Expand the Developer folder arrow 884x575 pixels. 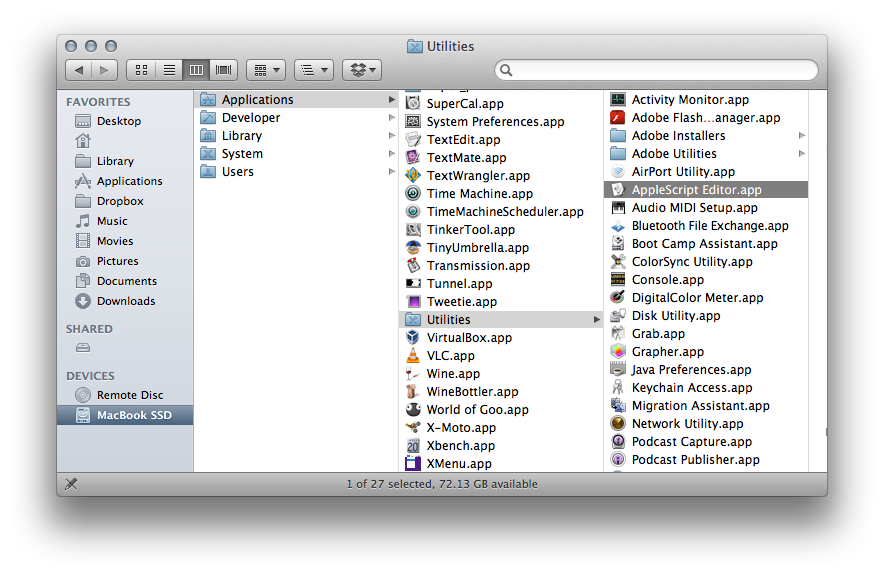tap(391, 118)
